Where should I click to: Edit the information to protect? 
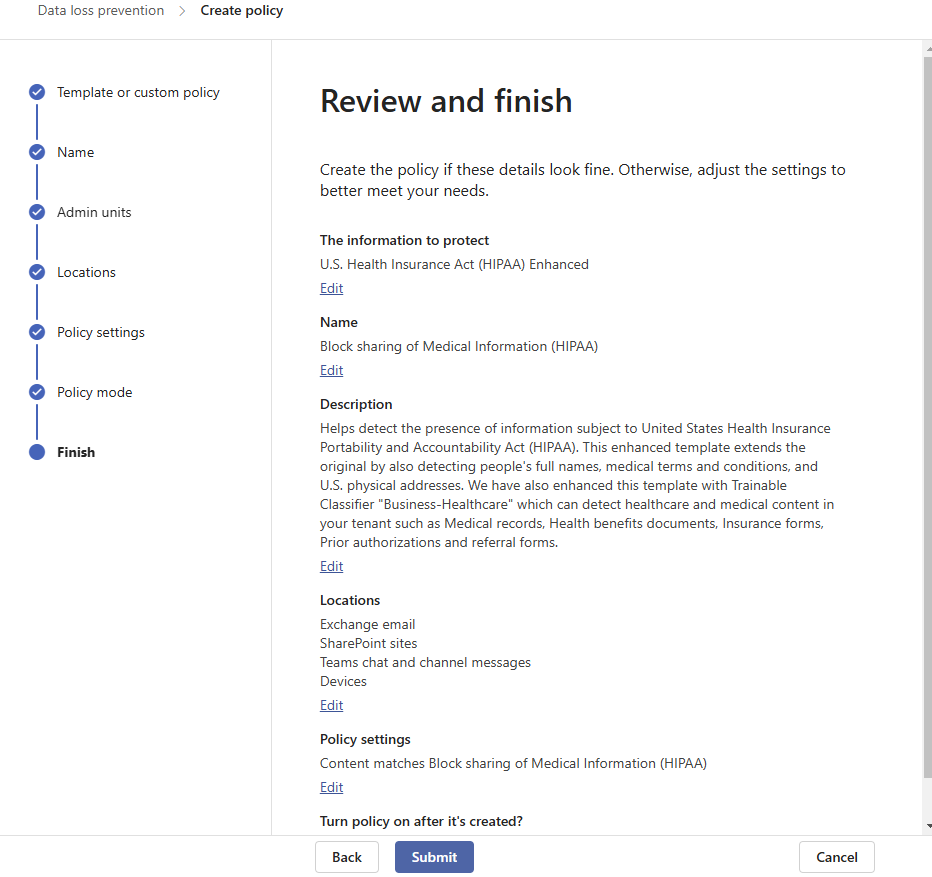point(331,288)
